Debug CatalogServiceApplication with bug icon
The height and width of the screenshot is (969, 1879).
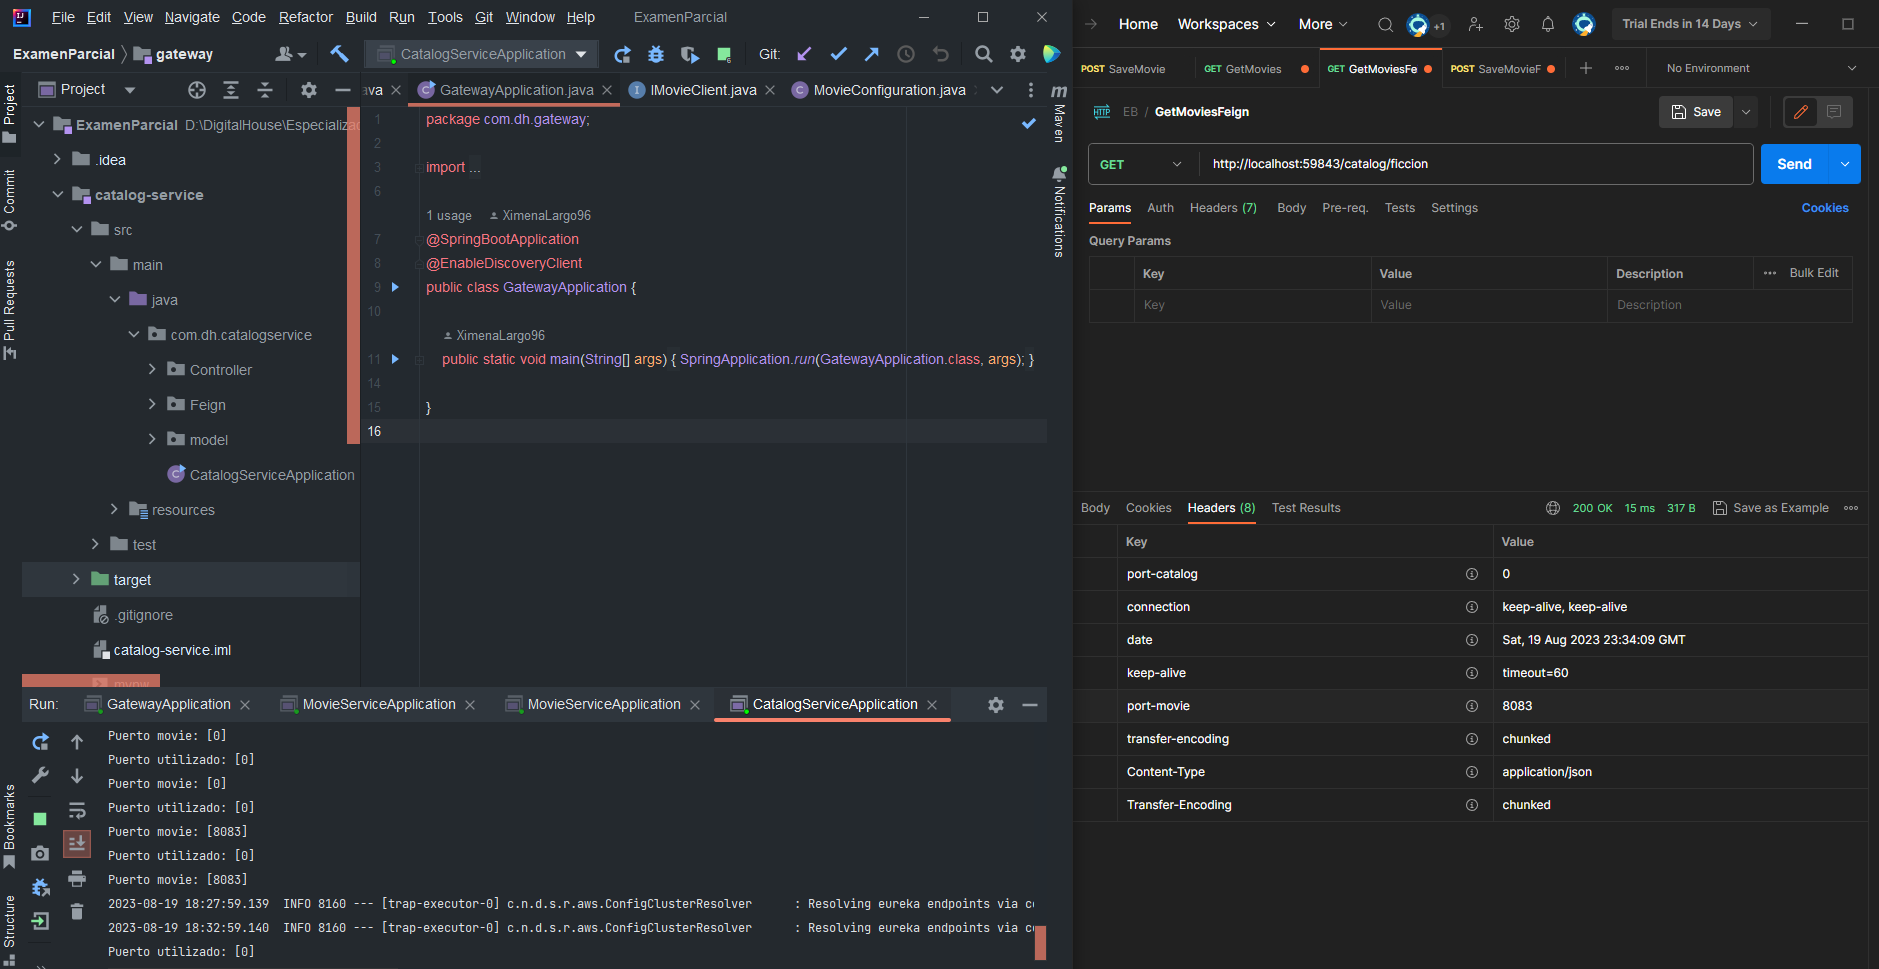pos(656,54)
